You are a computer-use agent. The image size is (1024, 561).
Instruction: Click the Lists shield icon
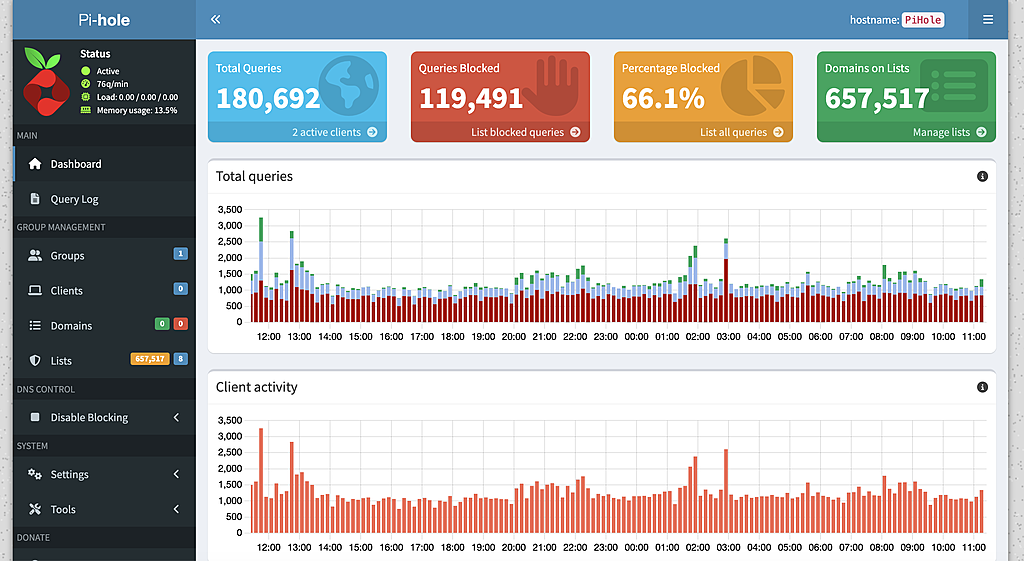pos(35,360)
